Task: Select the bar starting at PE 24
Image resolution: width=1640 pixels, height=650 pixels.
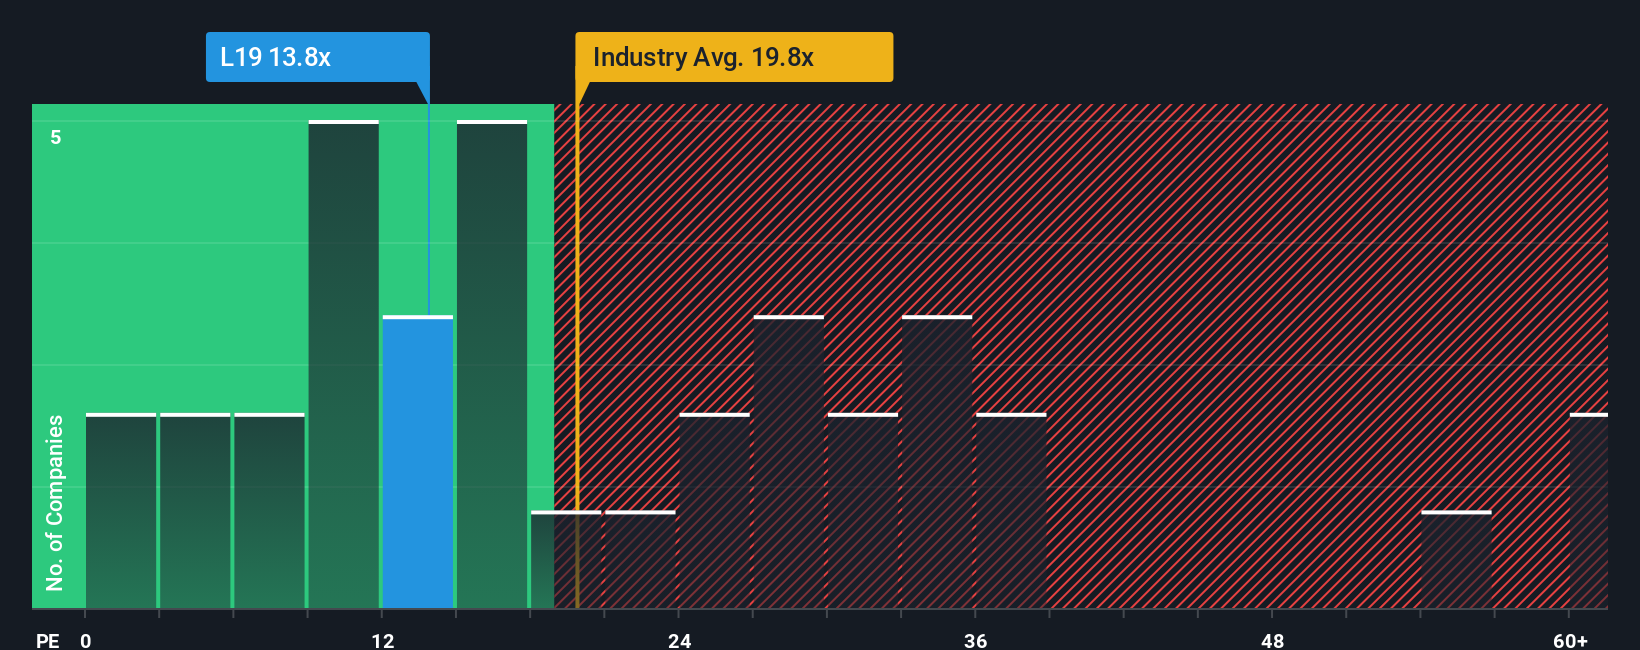Action: pyautogui.click(x=714, y=511)
